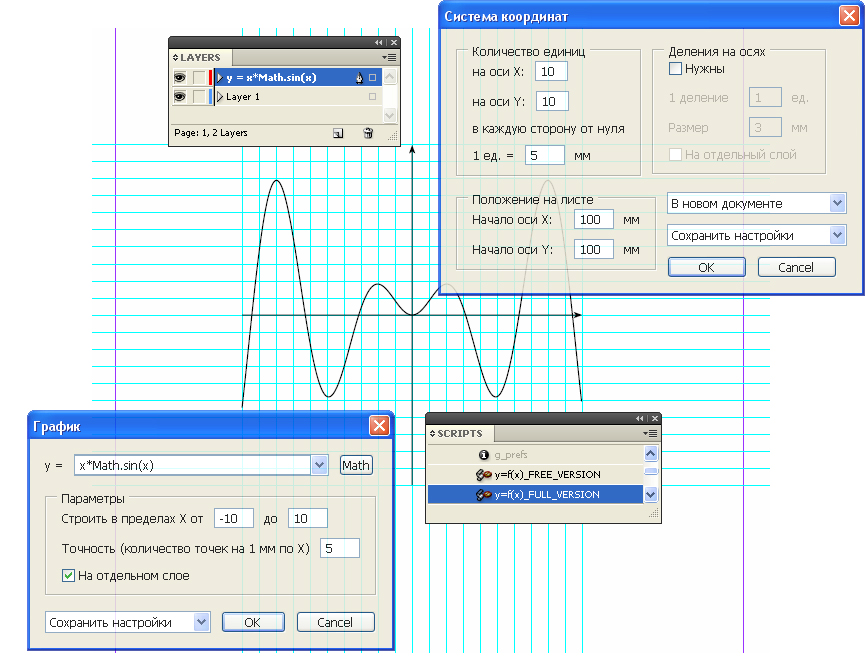Screen dimensions: 865x659
Task: Click Layers panel scrollbar down arrow
Action: [389, 115]
